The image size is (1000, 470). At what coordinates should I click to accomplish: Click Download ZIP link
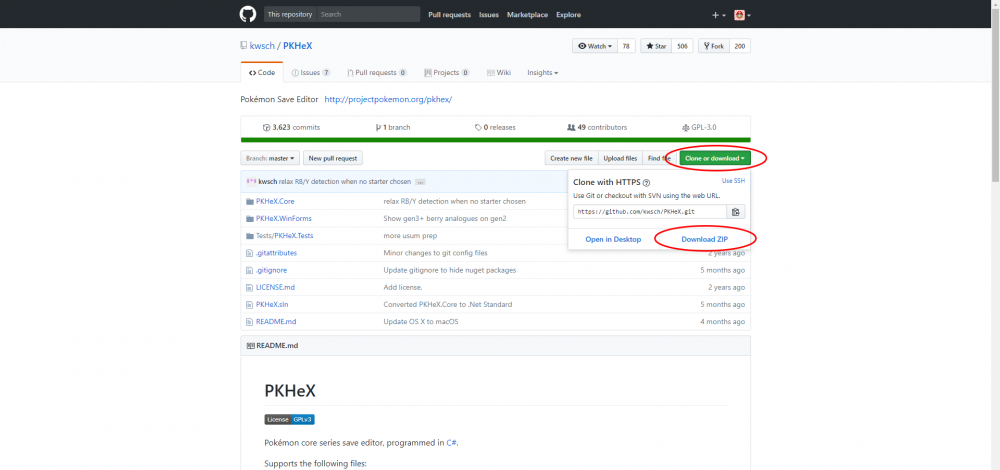point(704,239)
